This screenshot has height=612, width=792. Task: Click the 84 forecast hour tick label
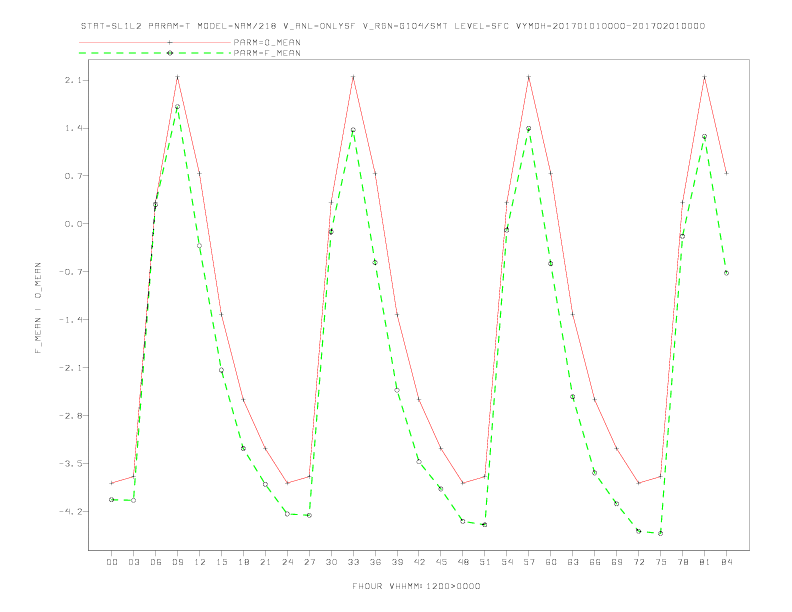point(726,562)
